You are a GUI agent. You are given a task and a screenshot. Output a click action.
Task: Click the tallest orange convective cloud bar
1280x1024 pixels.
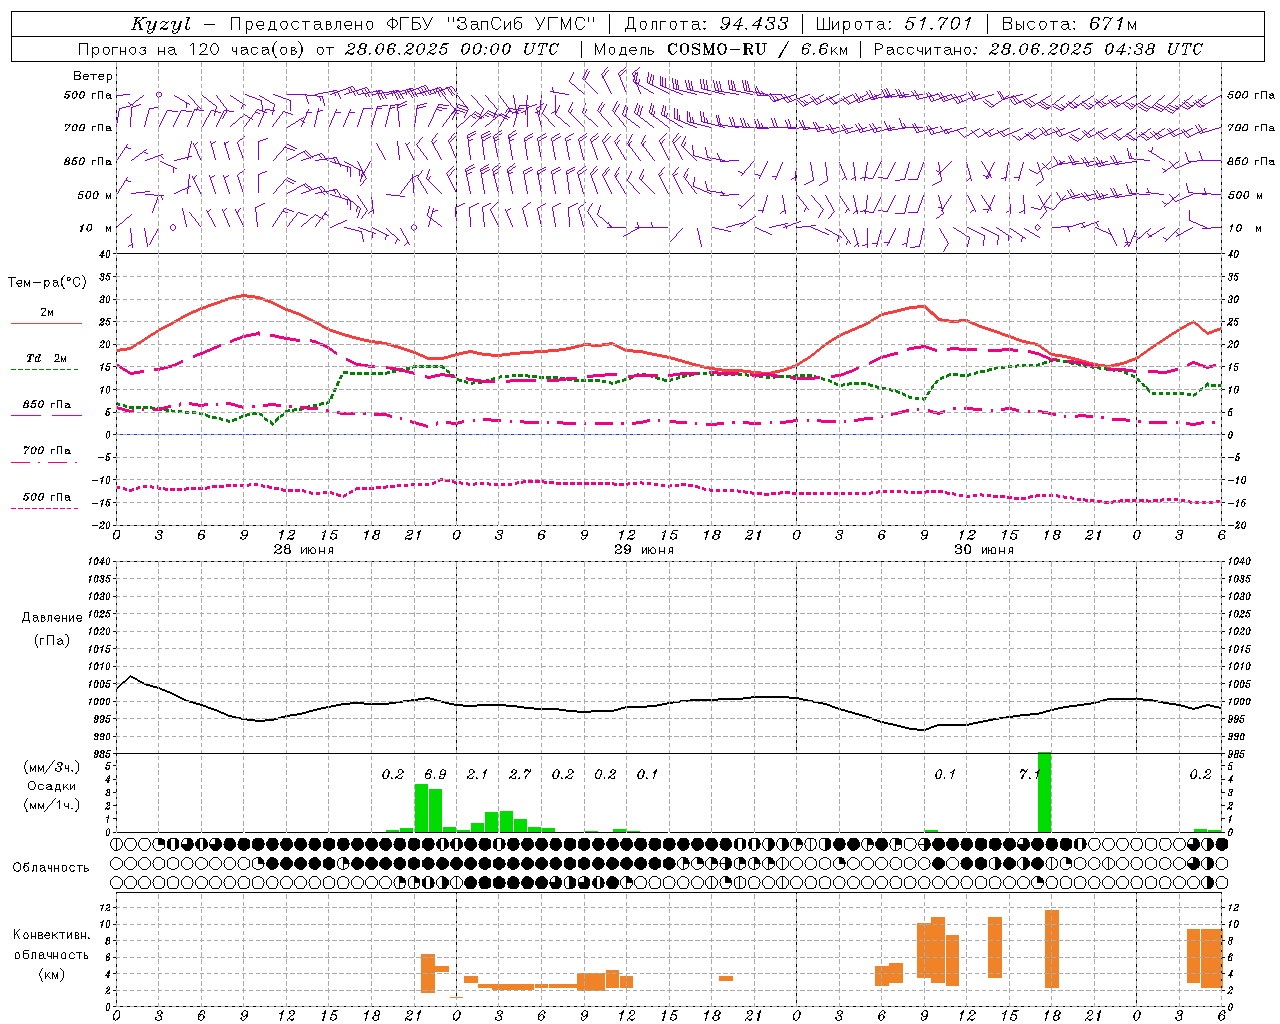(1052, 949)
